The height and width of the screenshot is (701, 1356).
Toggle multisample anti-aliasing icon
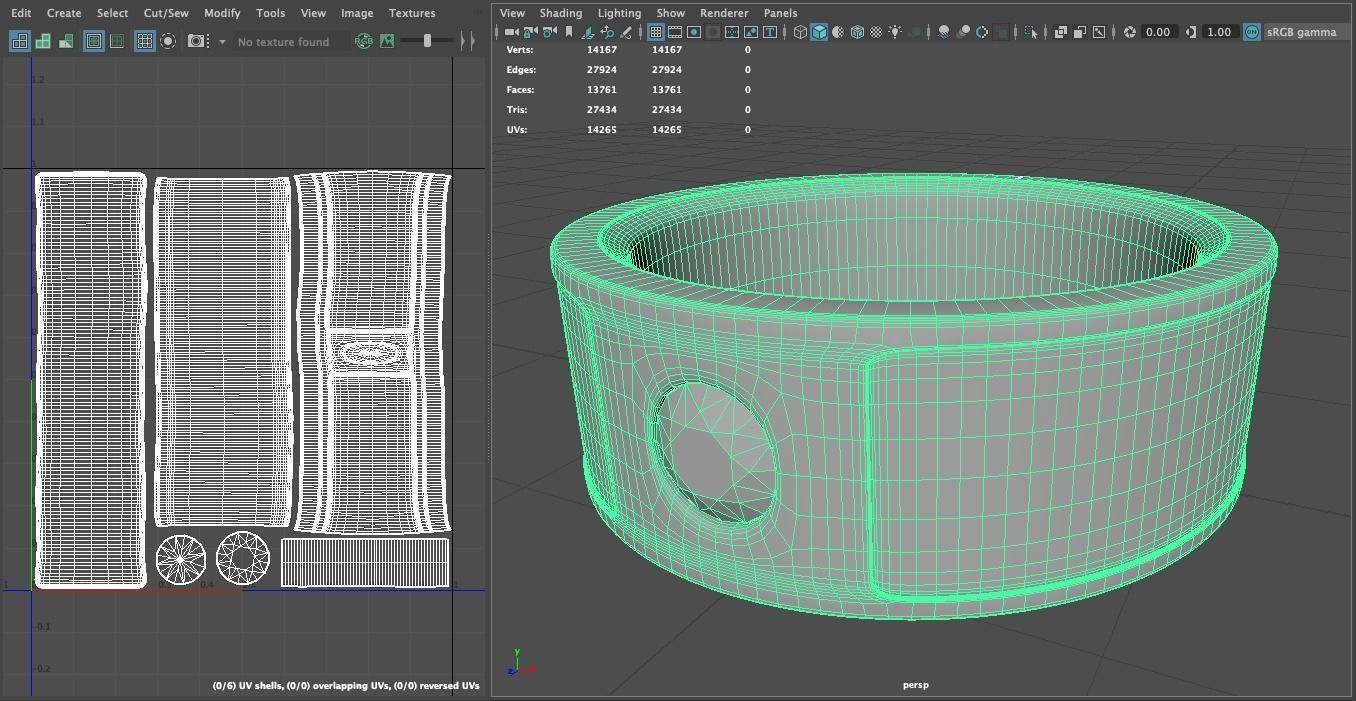click(x=982, y=32)
